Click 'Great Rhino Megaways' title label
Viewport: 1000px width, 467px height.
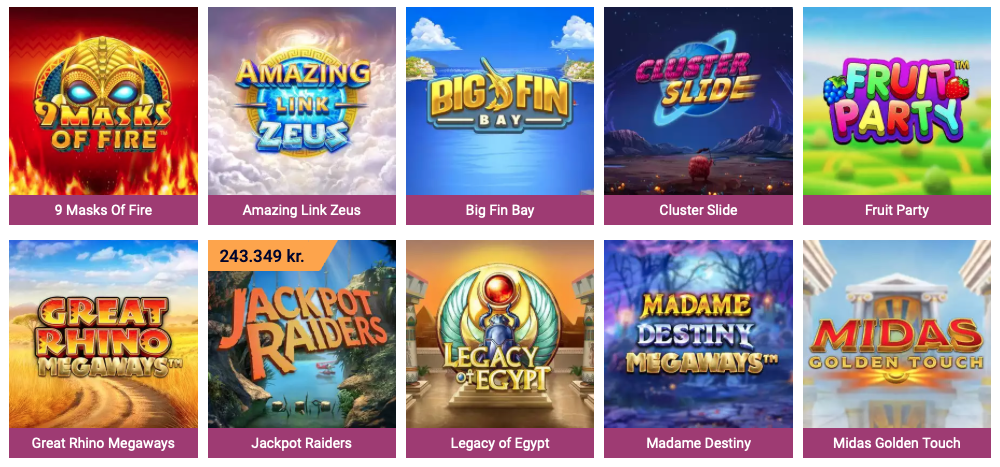coord(103,443)
